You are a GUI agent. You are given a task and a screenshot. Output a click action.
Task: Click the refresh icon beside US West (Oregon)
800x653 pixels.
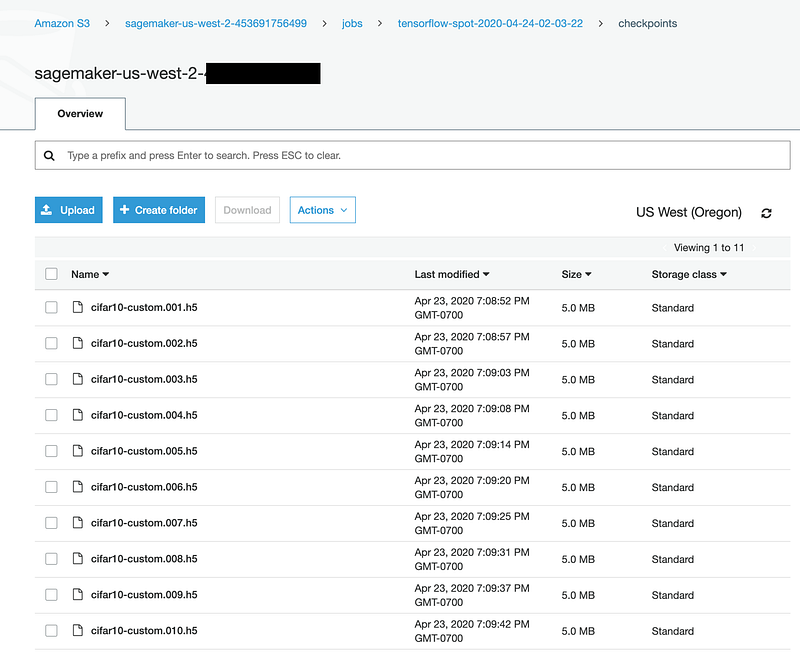tap(766, 213)
